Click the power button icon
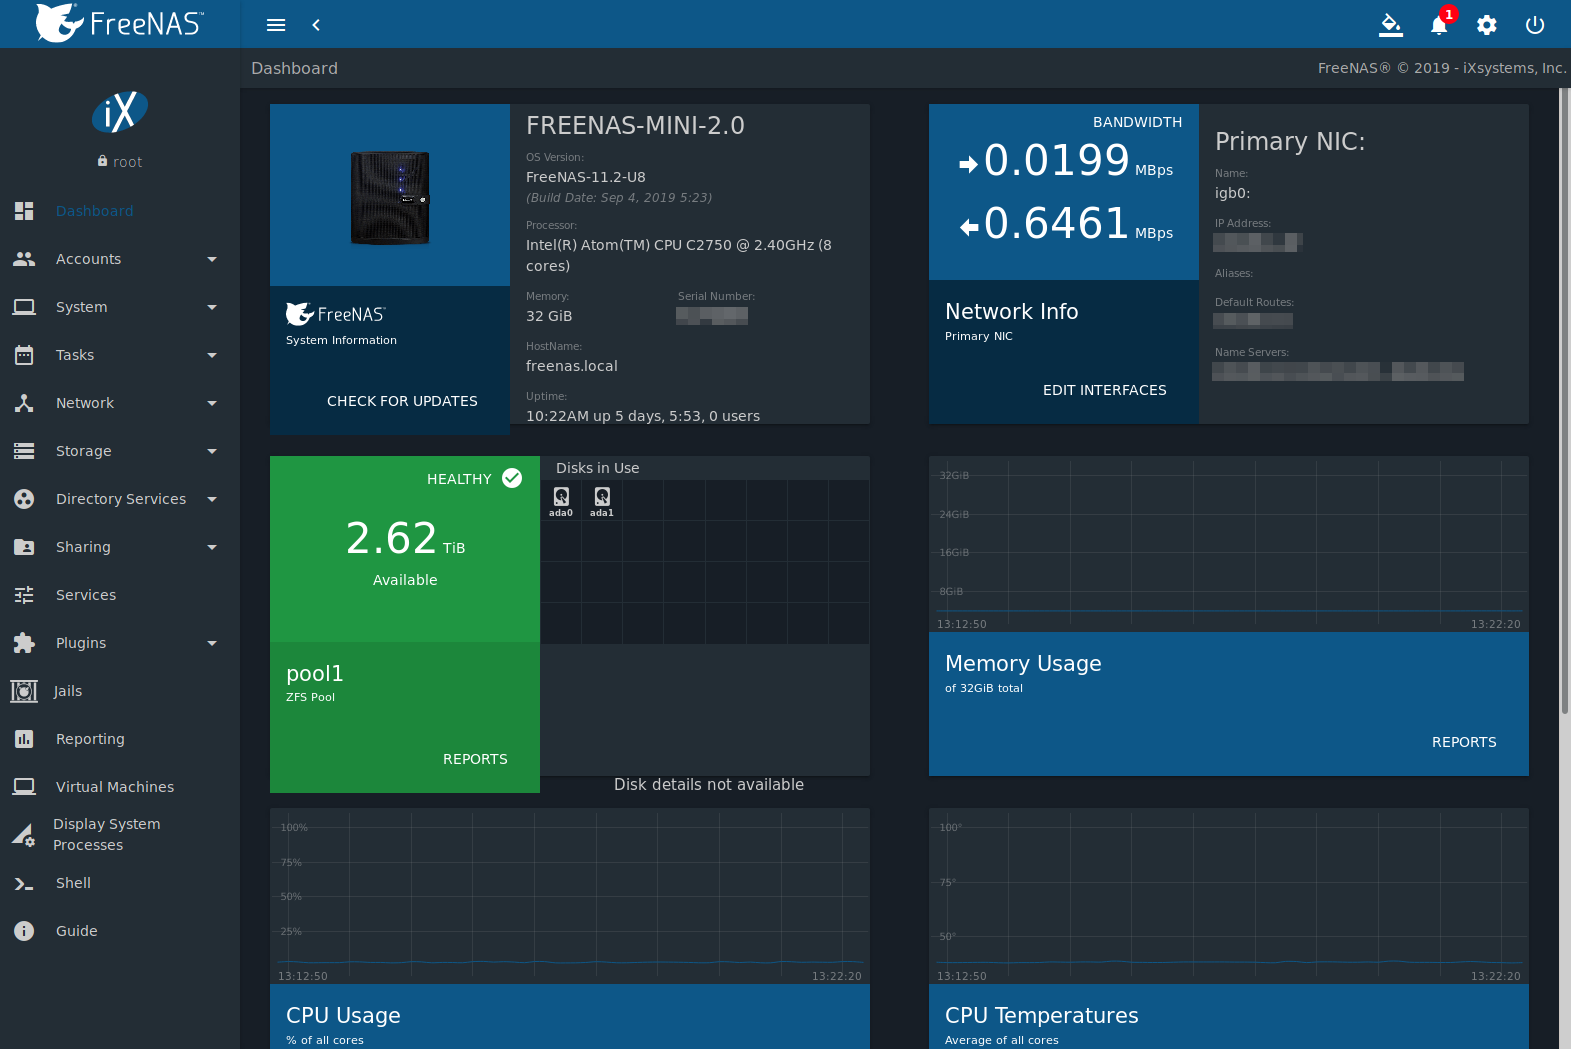This screenshot has height=1049, width=1571. [x=1535, y=25]
